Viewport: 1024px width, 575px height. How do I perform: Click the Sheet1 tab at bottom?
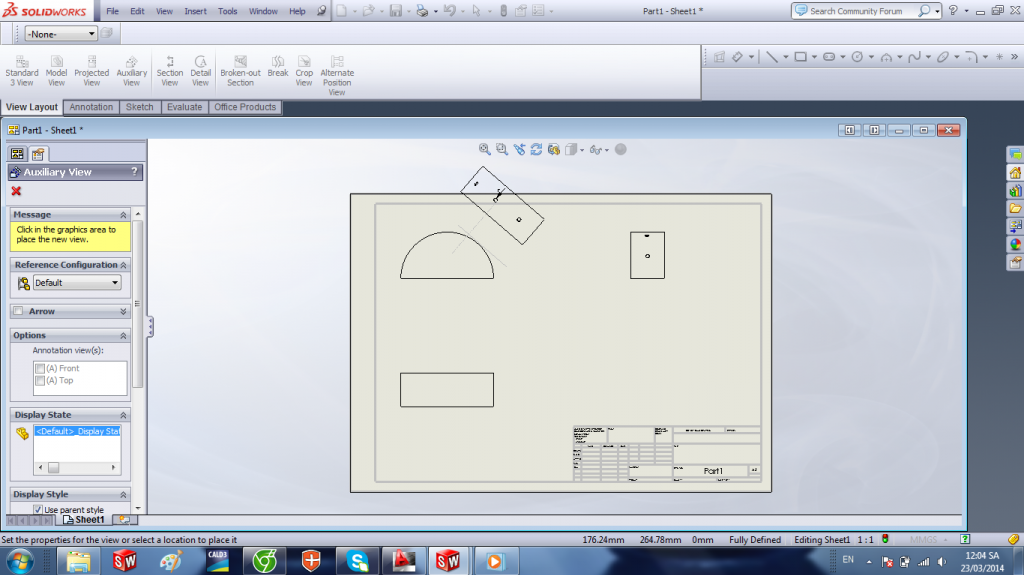[x=84, y=520]
